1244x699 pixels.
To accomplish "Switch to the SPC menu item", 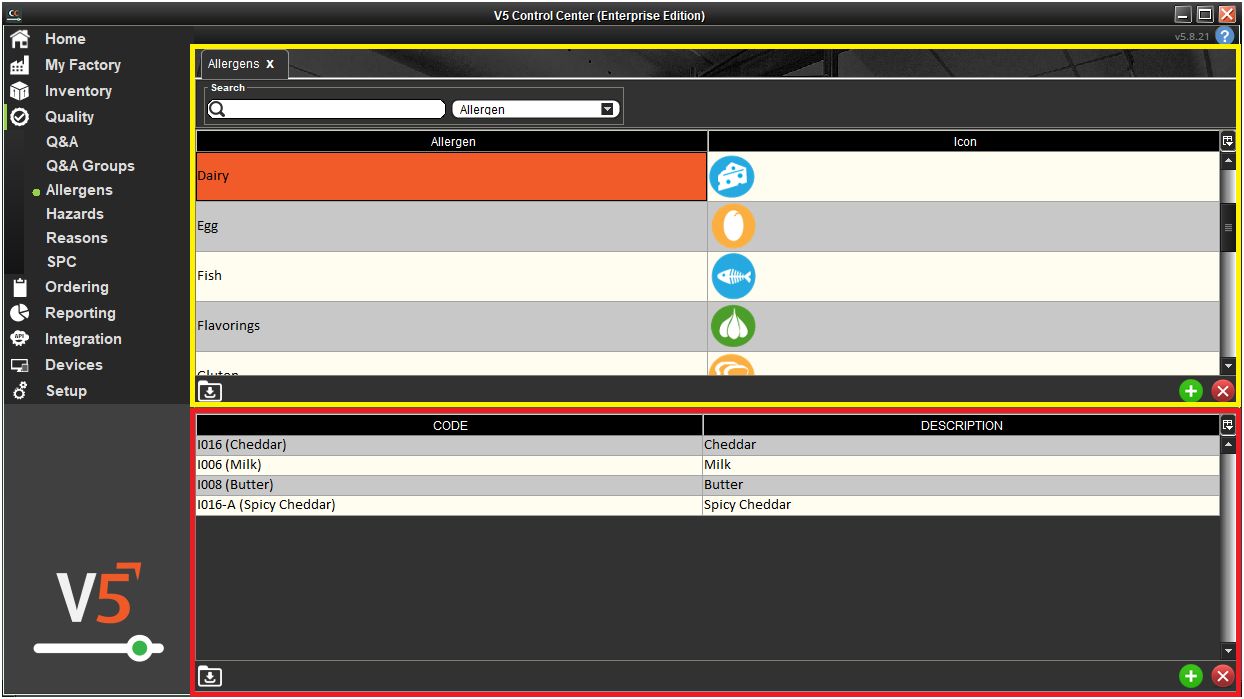I will point(62,261).
